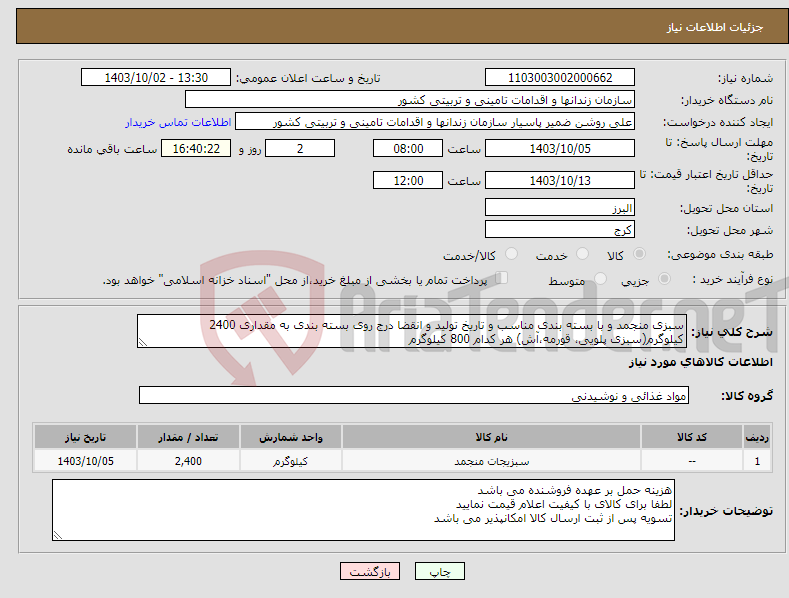The height and width of the screenshot is (598, 789).
Task: Select the خدمت radio button
Action: (x=582, y=254)
